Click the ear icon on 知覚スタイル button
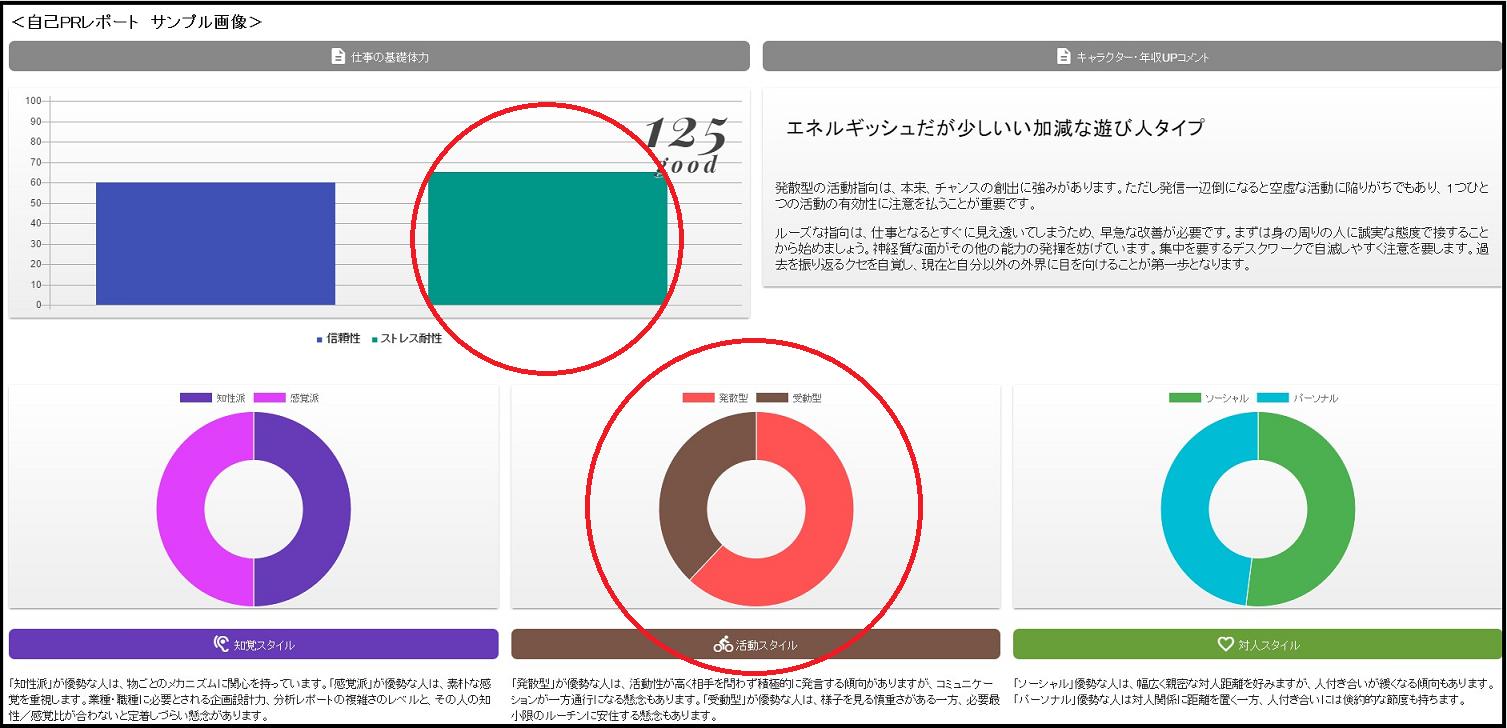Image resolution: width=1507 pixels, height=728 pixels. tap(222, 644)
